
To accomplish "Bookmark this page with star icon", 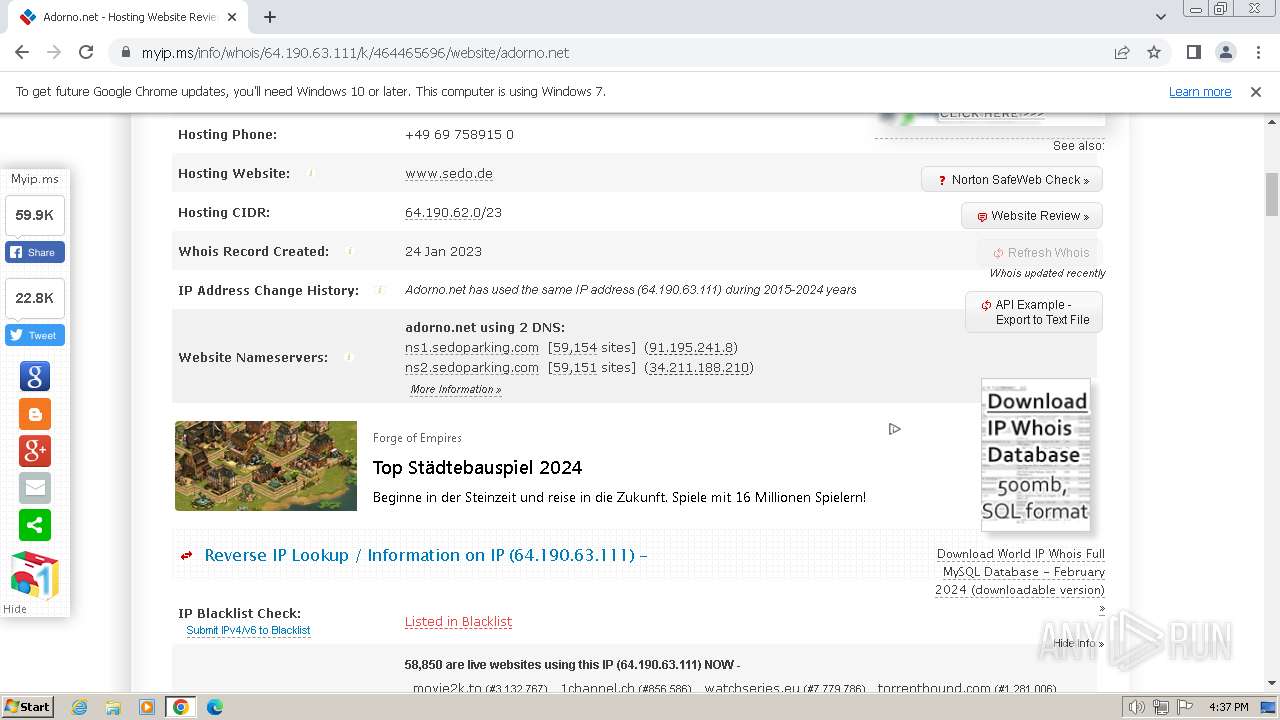I will coord(1154,52).
